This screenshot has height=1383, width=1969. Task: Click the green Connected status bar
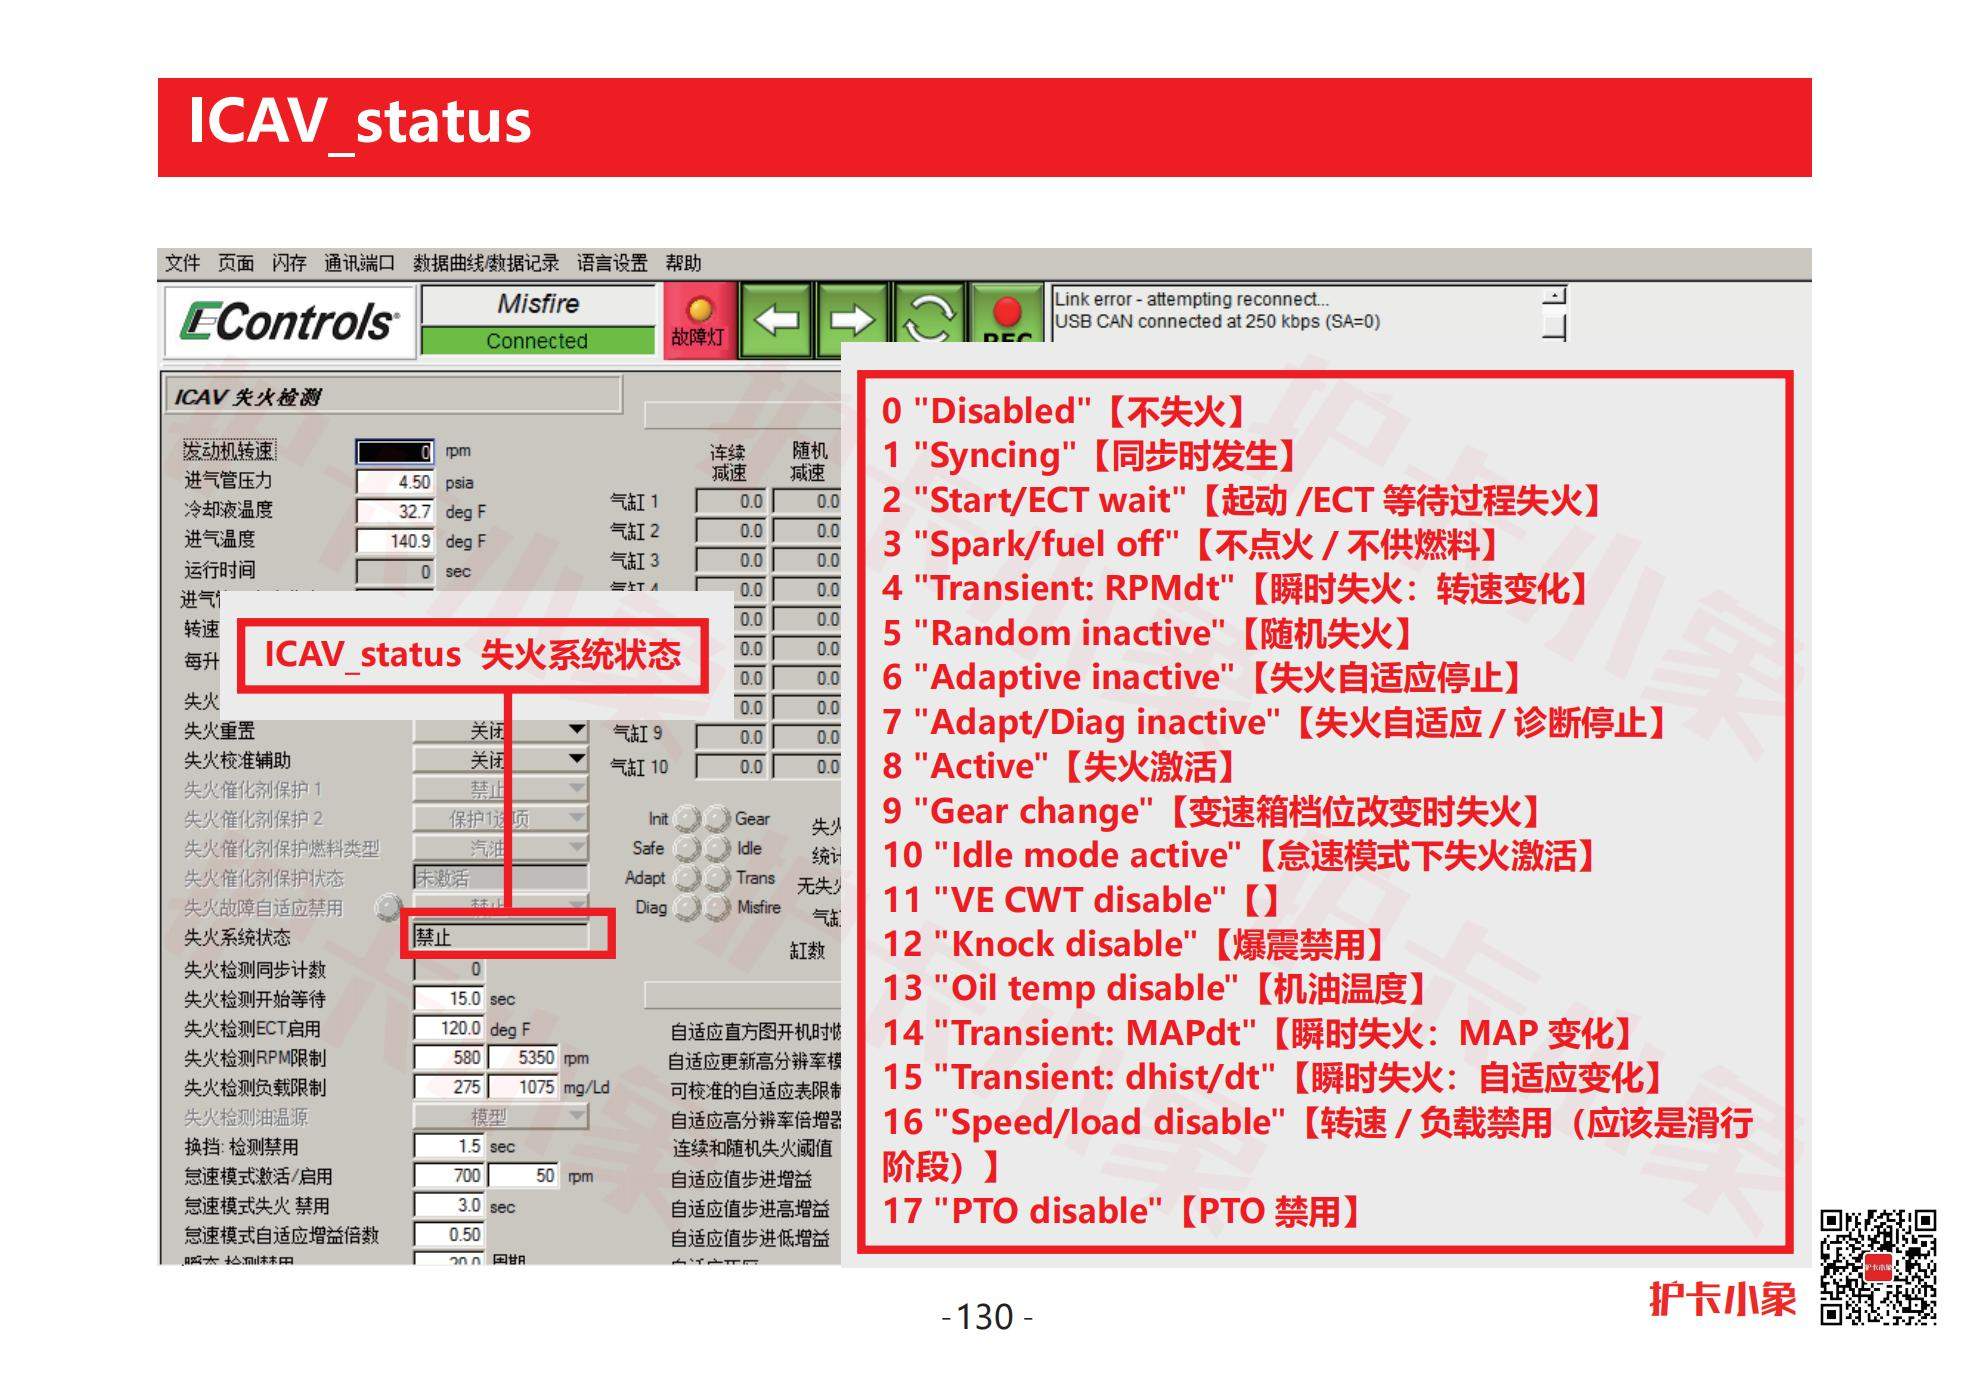[x=538, y=341]
